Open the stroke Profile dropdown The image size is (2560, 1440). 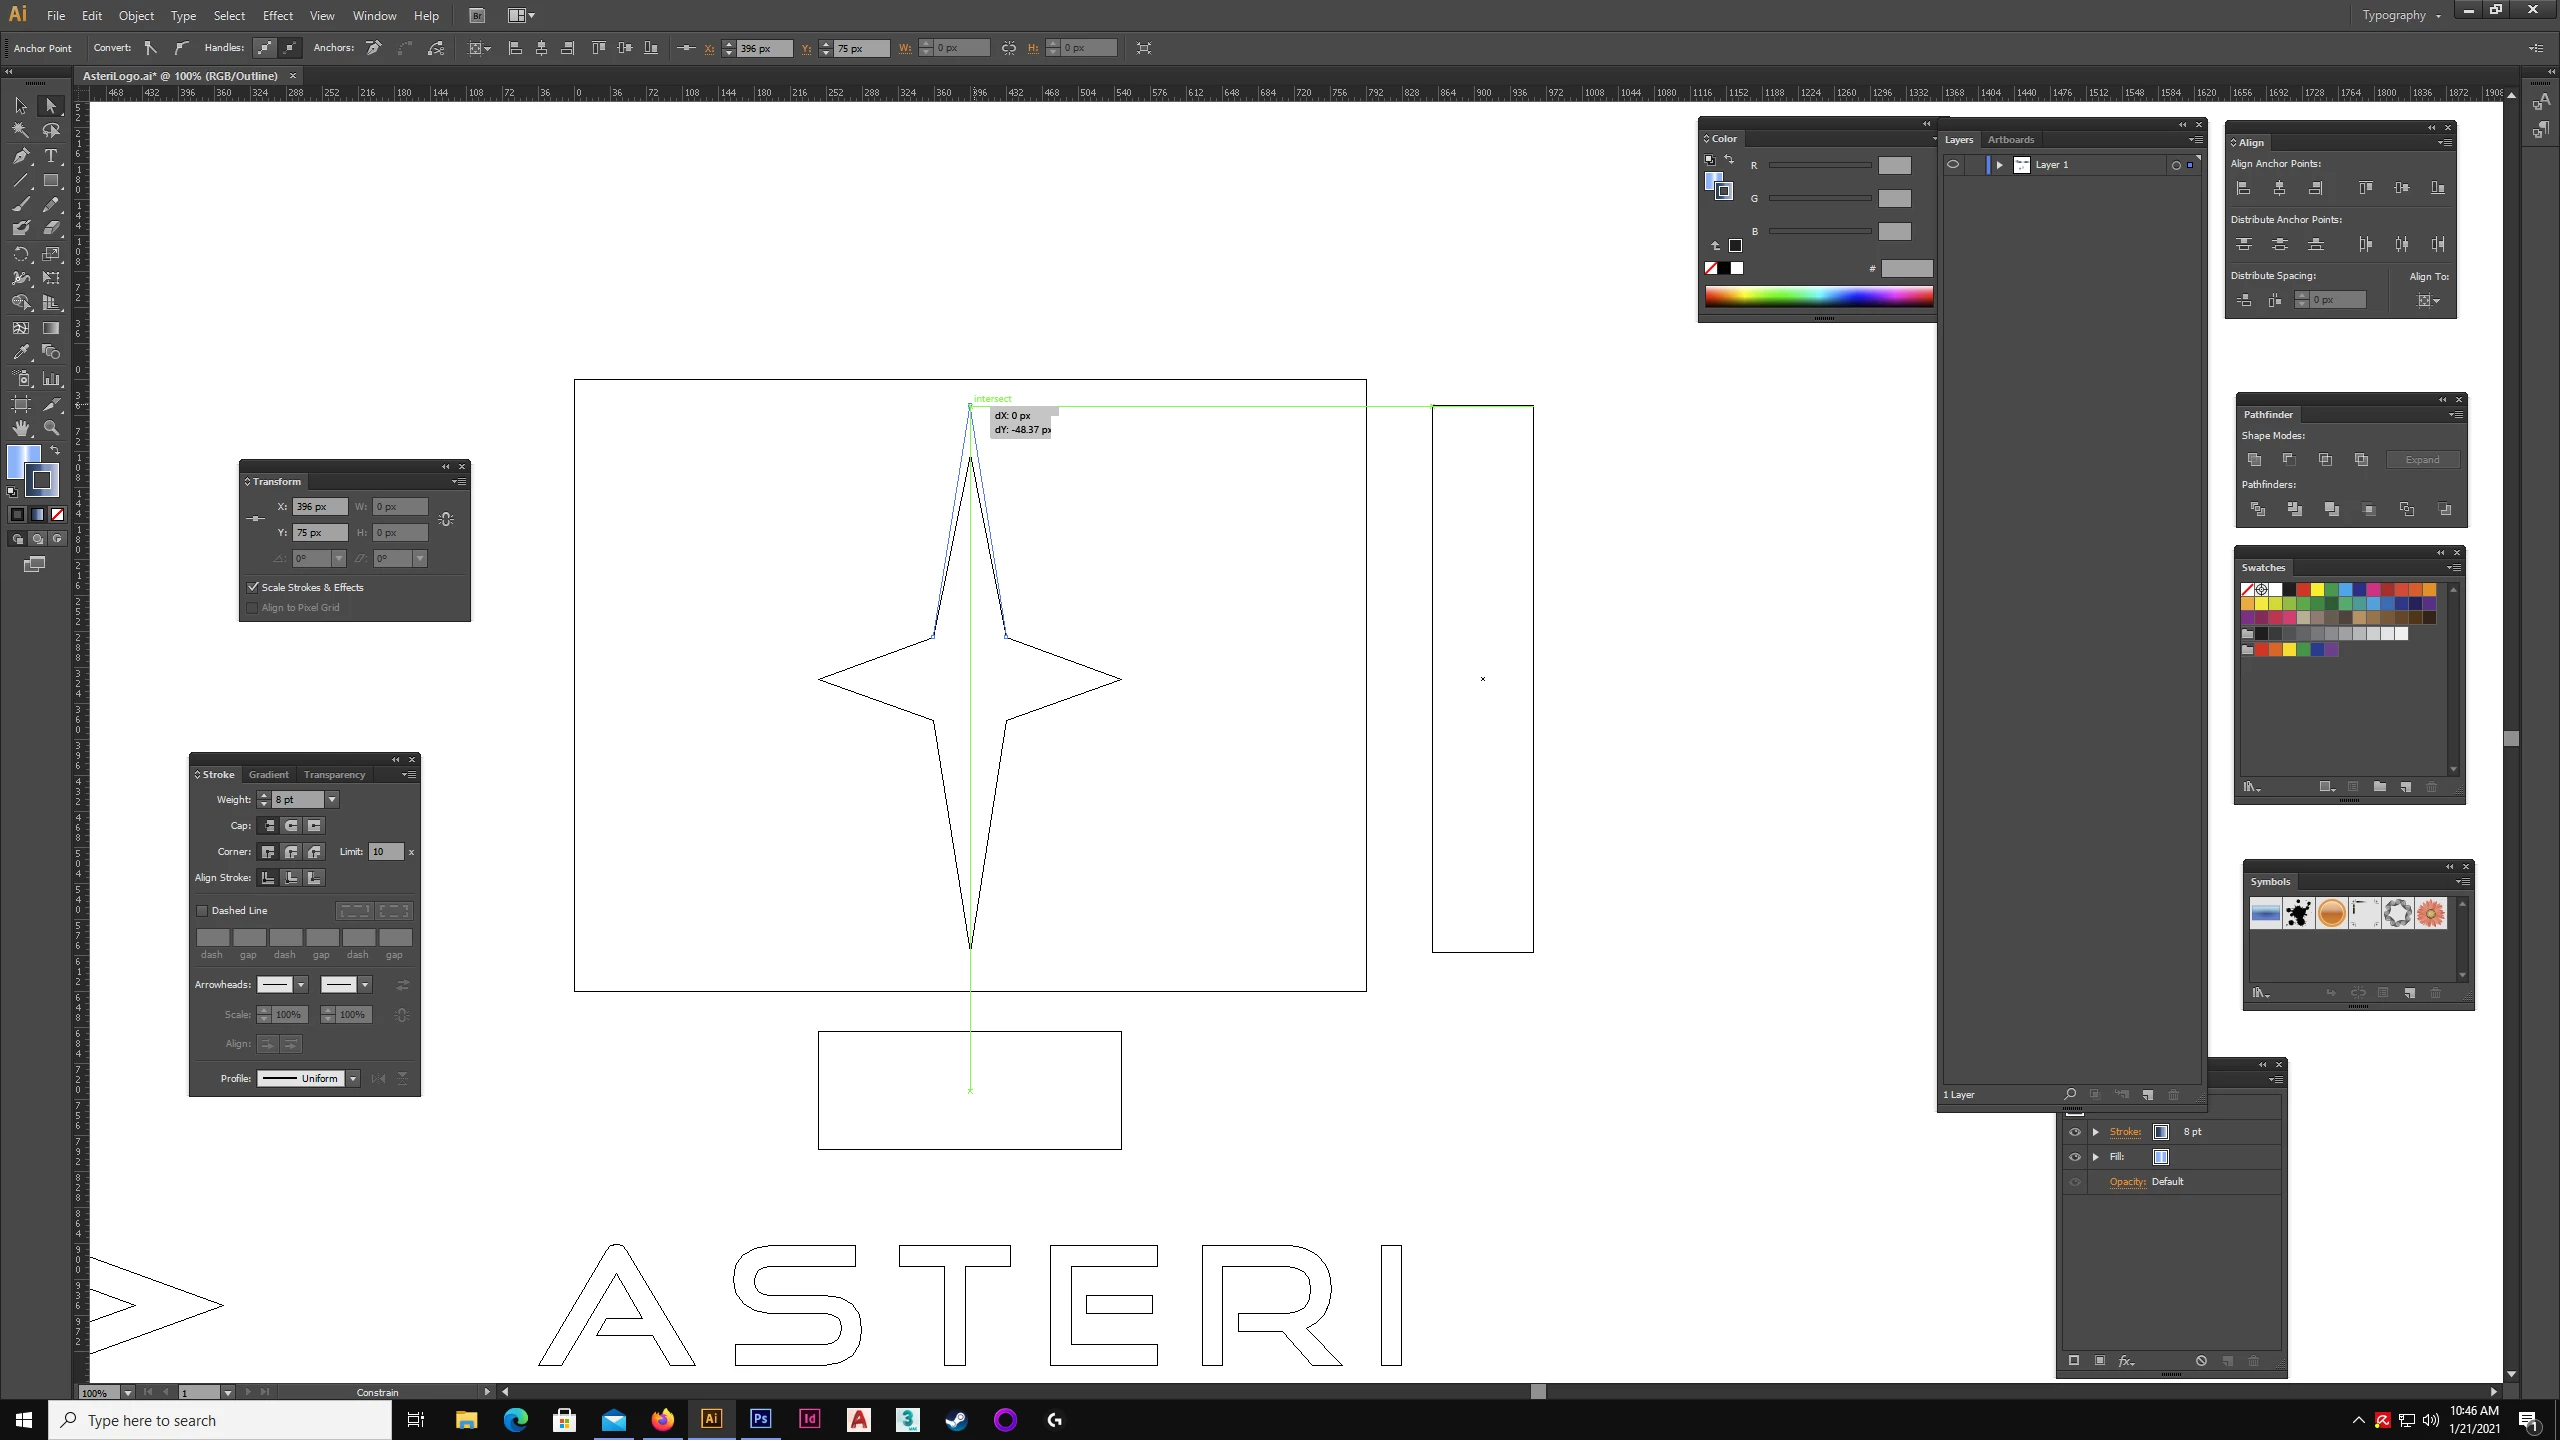click(353, 1078)
